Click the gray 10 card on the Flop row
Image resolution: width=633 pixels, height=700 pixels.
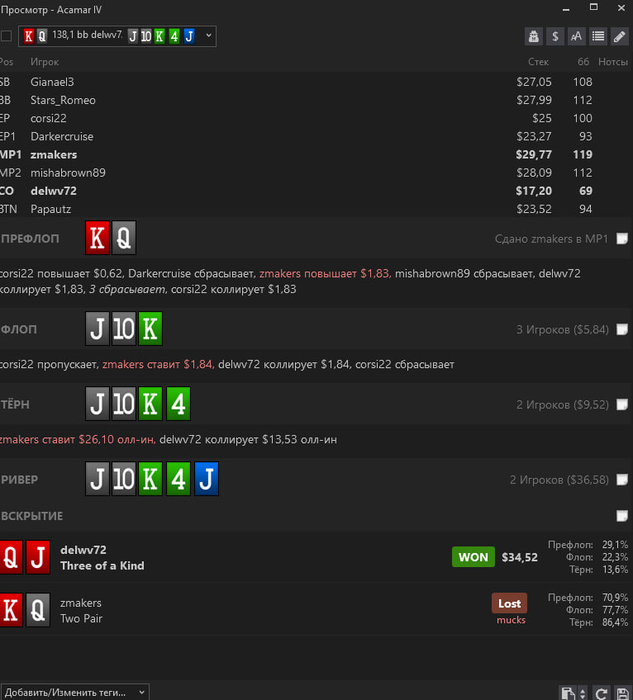[124, 329]
